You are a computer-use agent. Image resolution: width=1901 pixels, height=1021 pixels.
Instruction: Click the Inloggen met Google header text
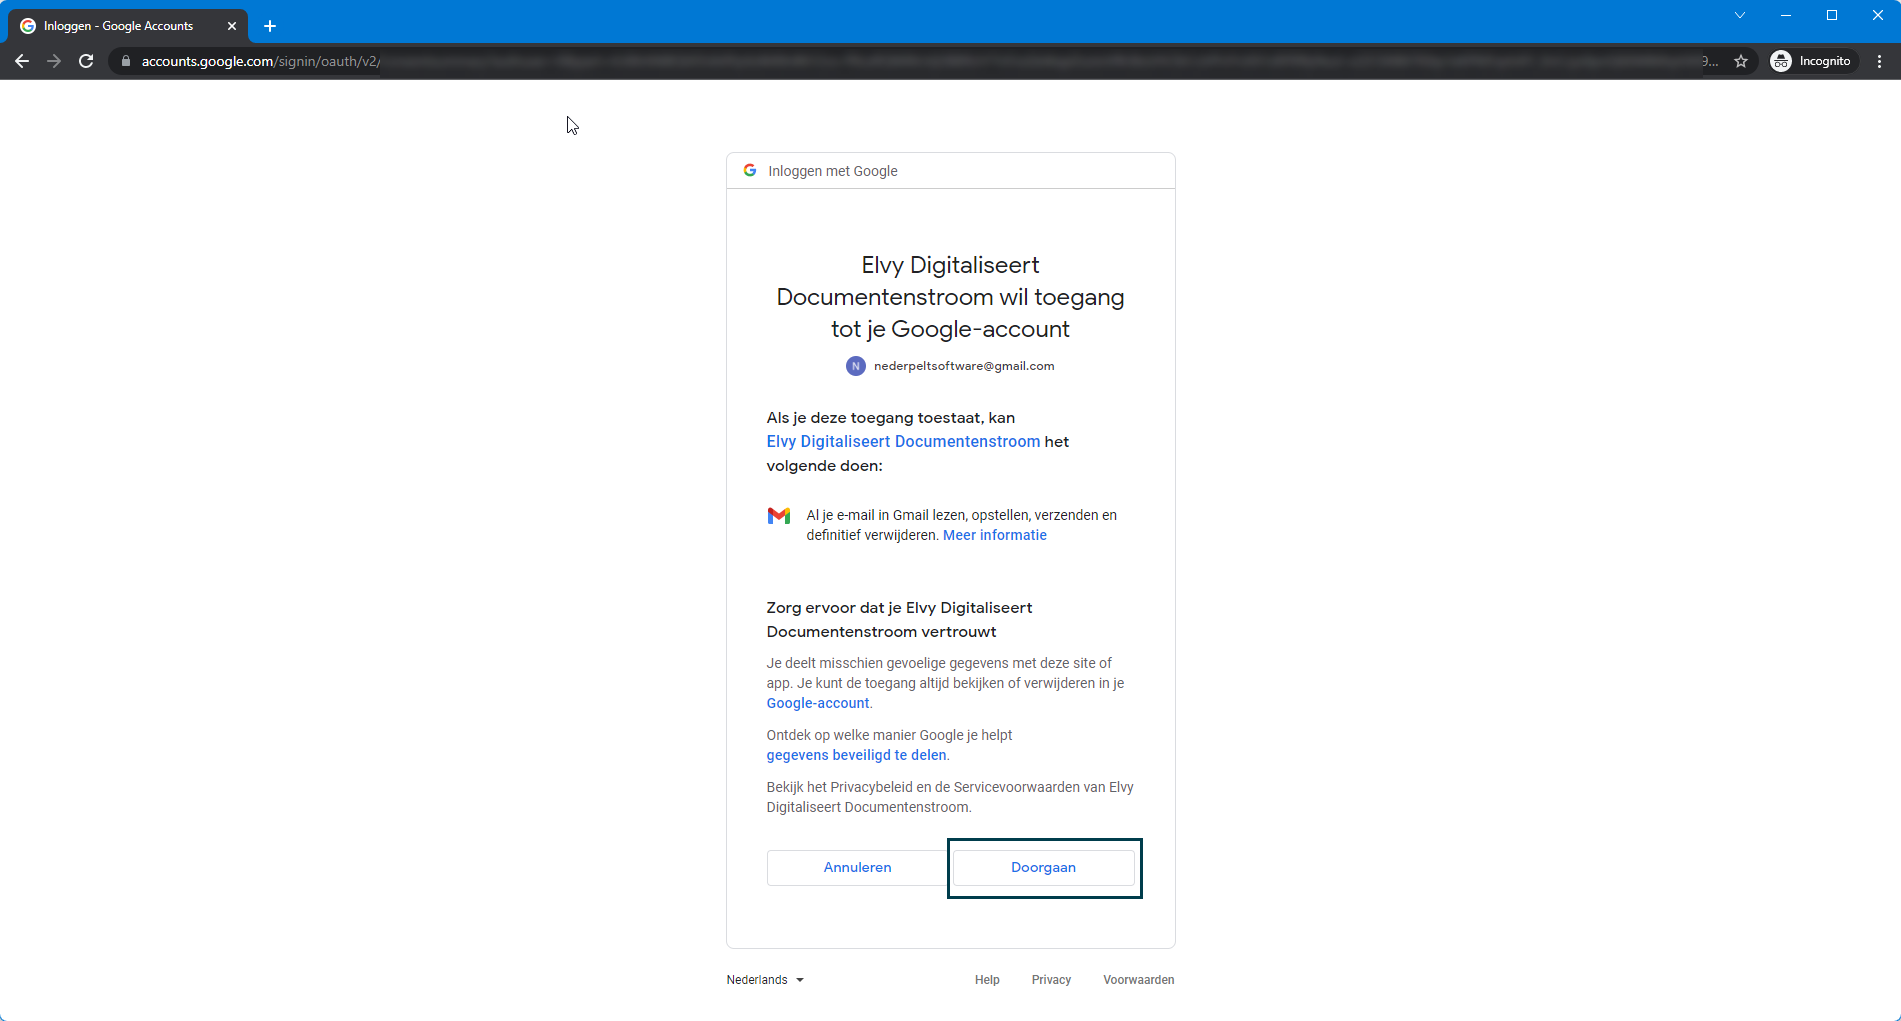833,171
